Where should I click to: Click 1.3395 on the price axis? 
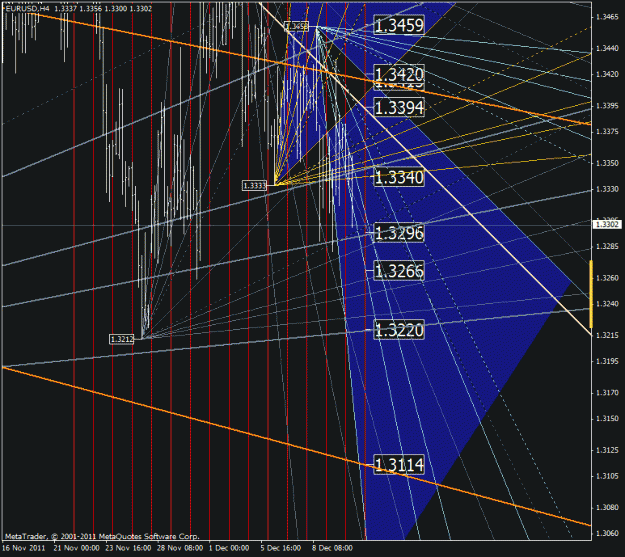tap(607, 106)
